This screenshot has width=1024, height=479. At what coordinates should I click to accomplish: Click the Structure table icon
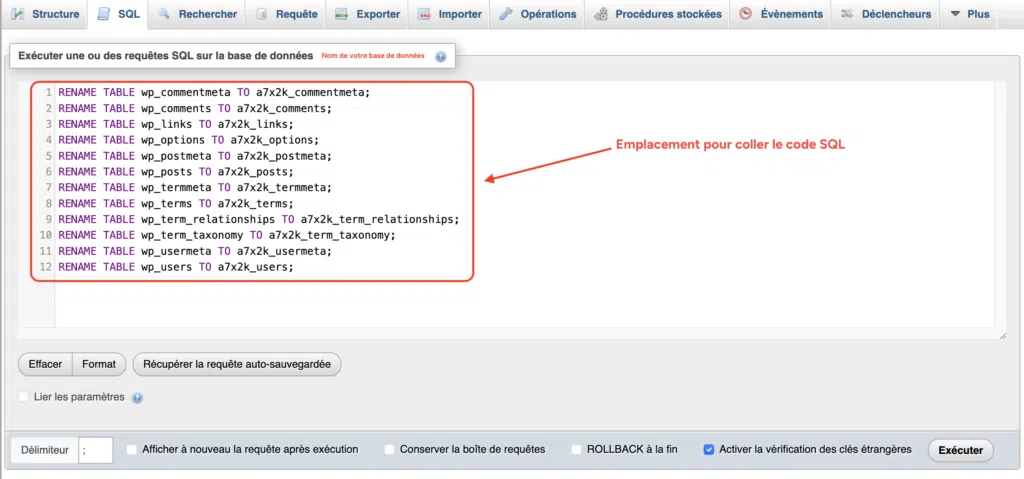[x=18, y=14]
